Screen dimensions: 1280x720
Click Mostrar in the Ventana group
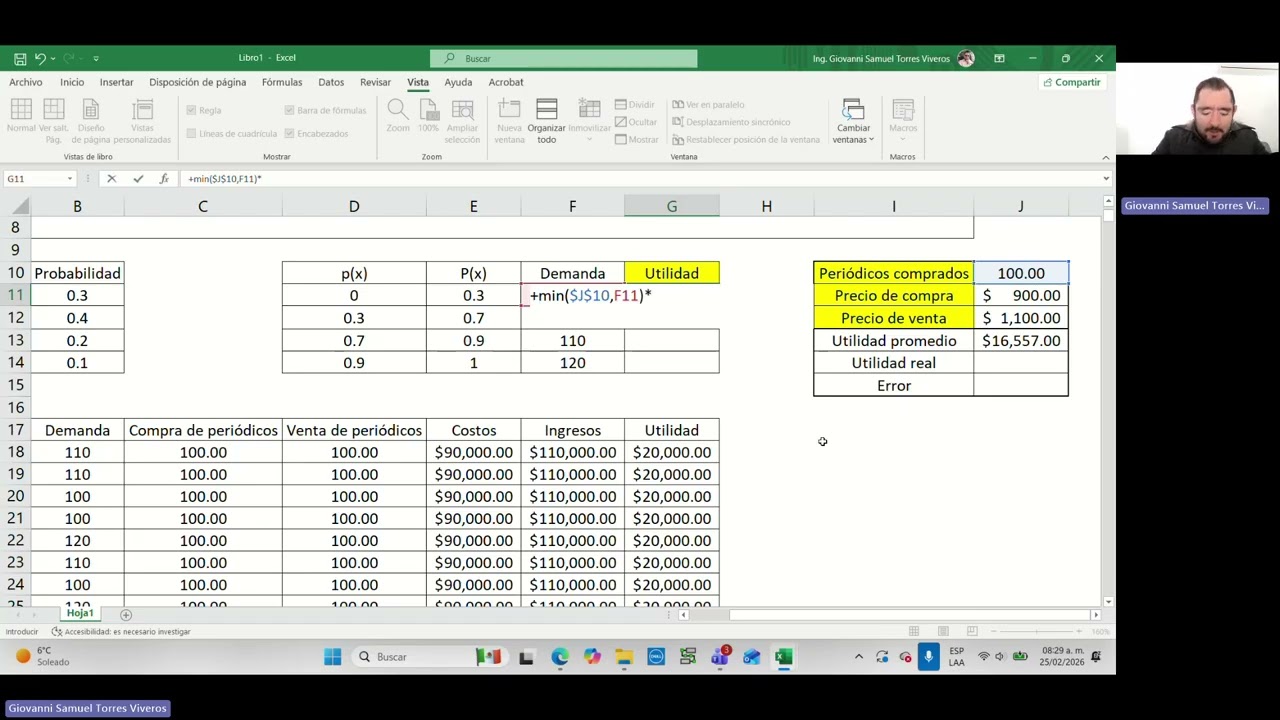click(637, 140)
